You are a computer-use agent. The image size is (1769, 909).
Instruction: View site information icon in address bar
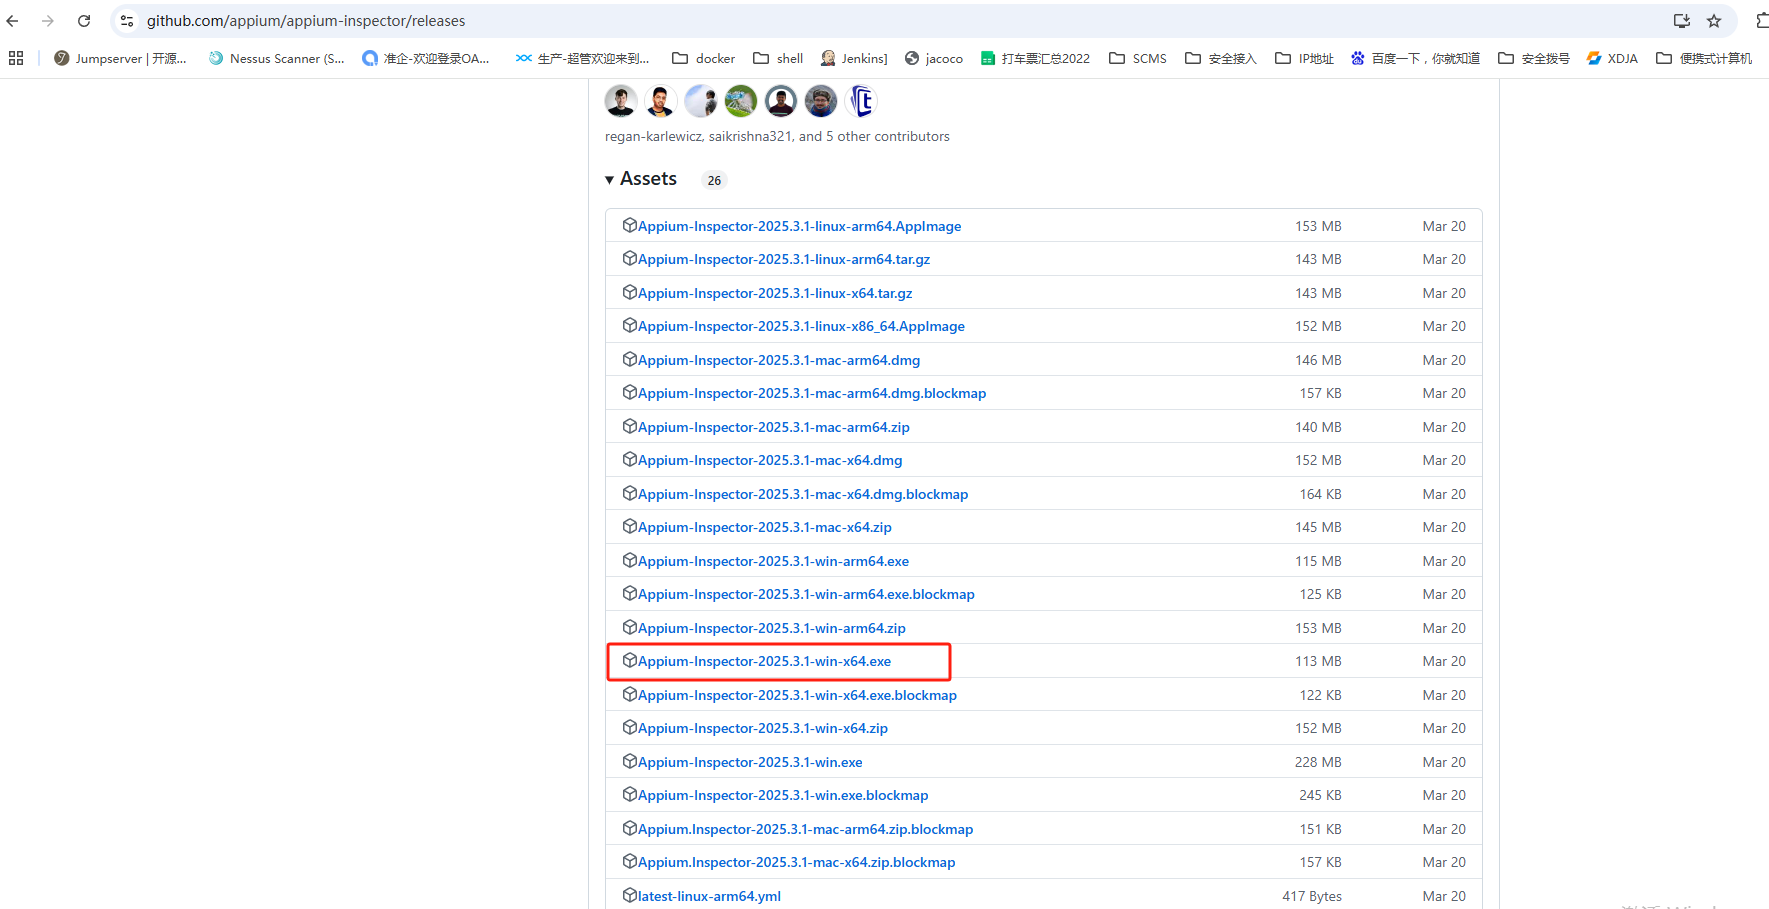[127, 20]
